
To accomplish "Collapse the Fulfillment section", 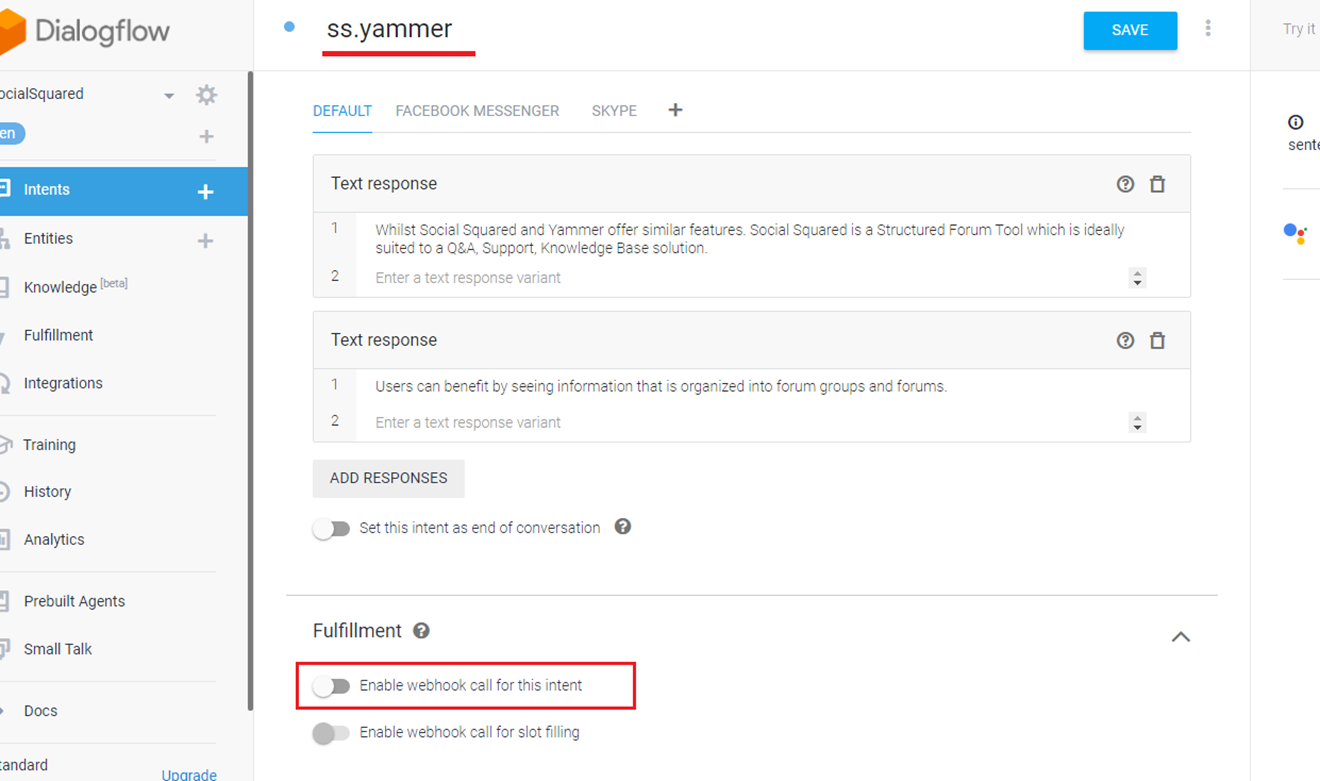I will [x=1180, y=636].
